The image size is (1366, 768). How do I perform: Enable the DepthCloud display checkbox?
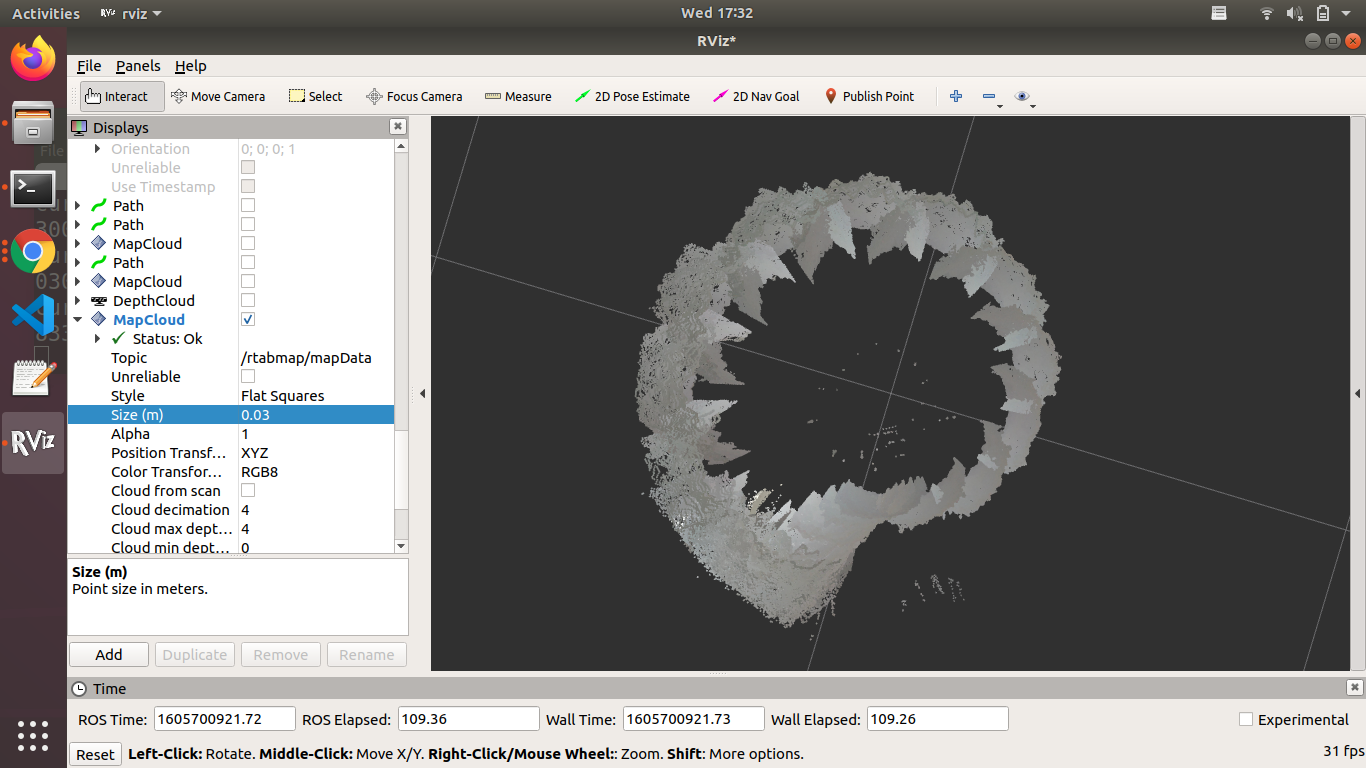(248, 300)
